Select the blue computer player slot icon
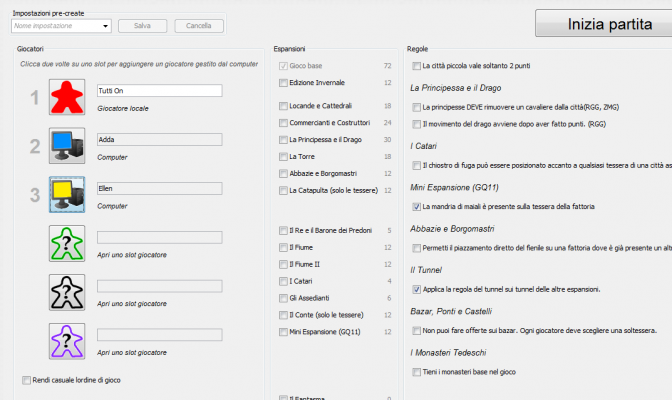 (68, 145)
